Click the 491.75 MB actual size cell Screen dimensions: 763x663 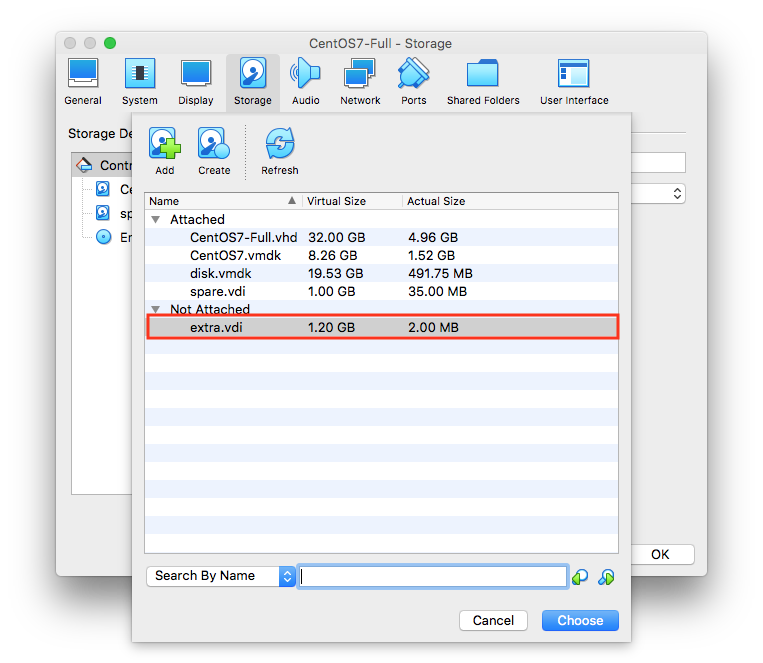point(440,274)
